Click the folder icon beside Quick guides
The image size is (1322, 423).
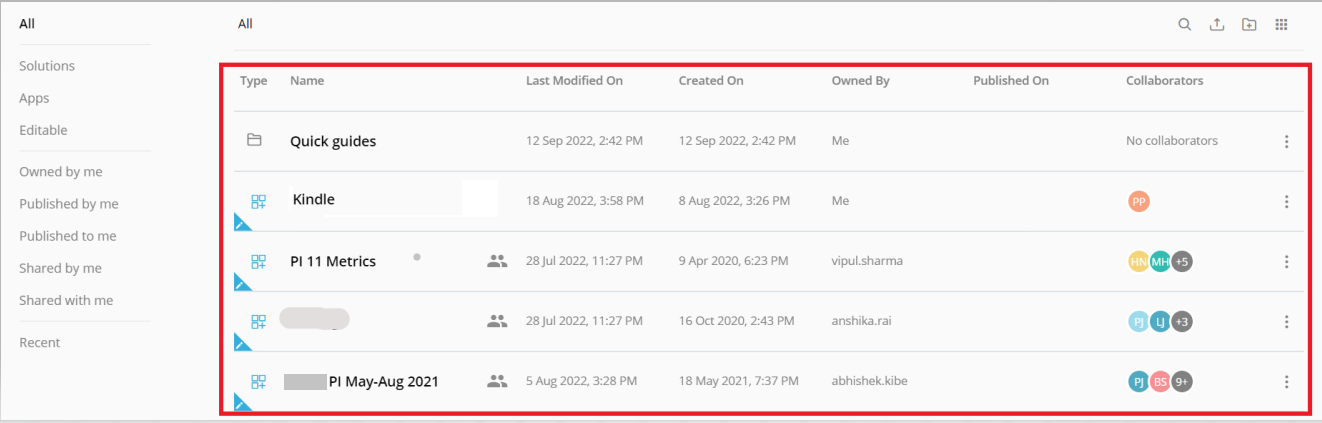pos(254,140)
